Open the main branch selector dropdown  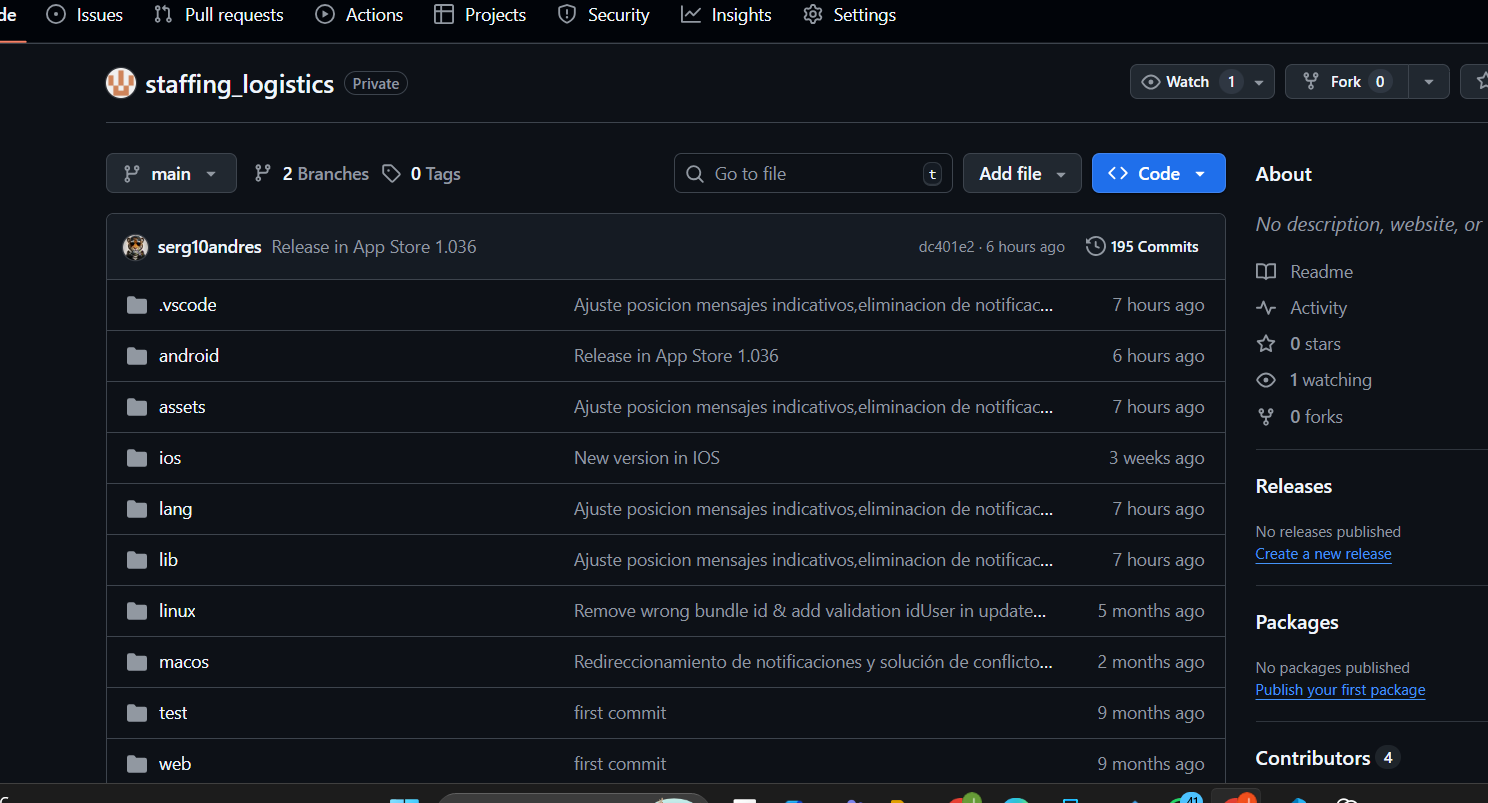pyautogui.click(x=171, y=173)
